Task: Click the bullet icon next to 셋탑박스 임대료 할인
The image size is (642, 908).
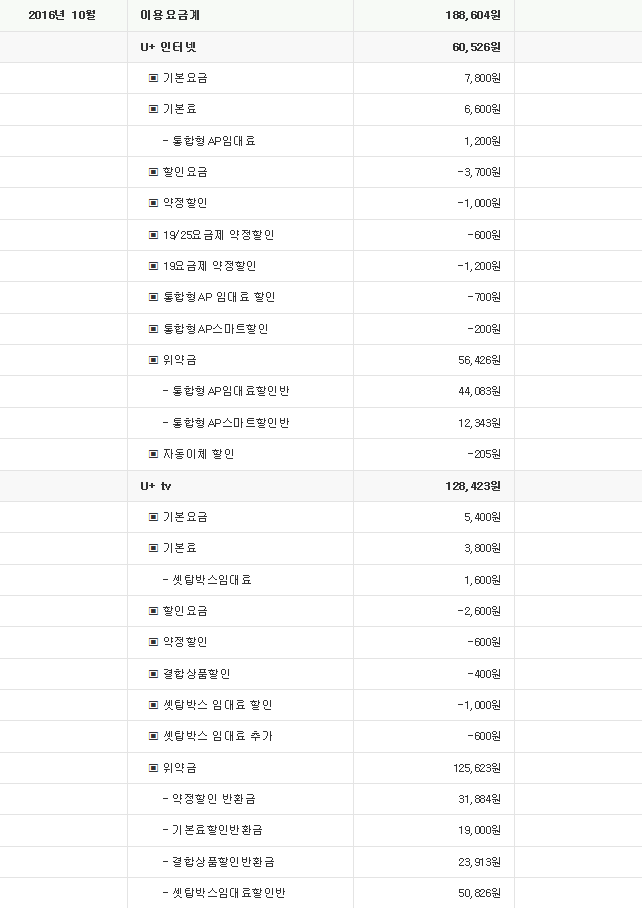Action: [153, 705]
